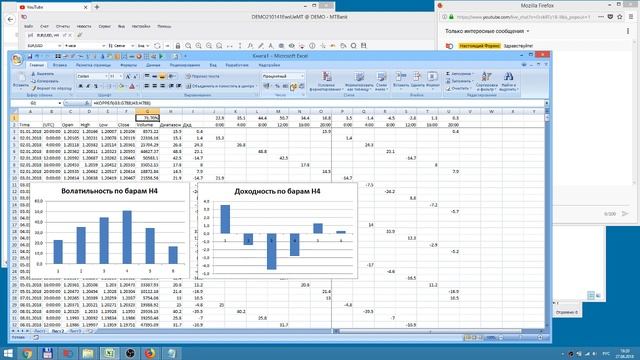
Task: Click increase decimal icon in number group
Action: click(x=293, y=86)
